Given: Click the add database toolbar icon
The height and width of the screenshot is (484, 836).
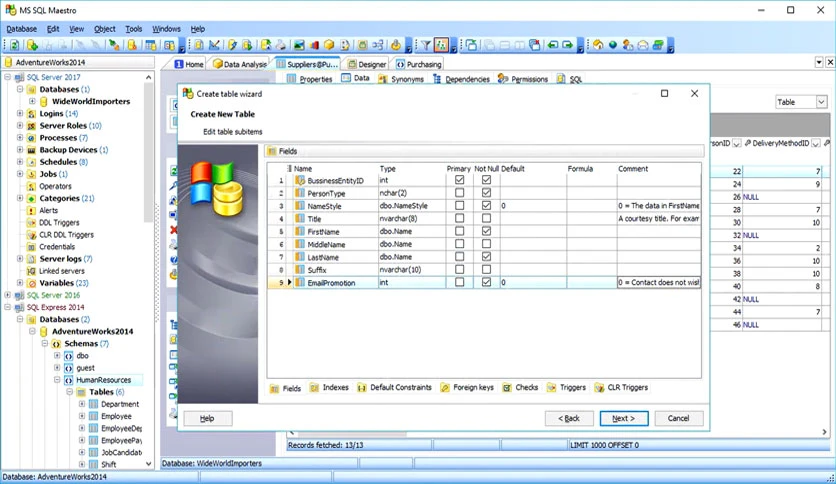Looking at the screenshot, I should 32,45.
